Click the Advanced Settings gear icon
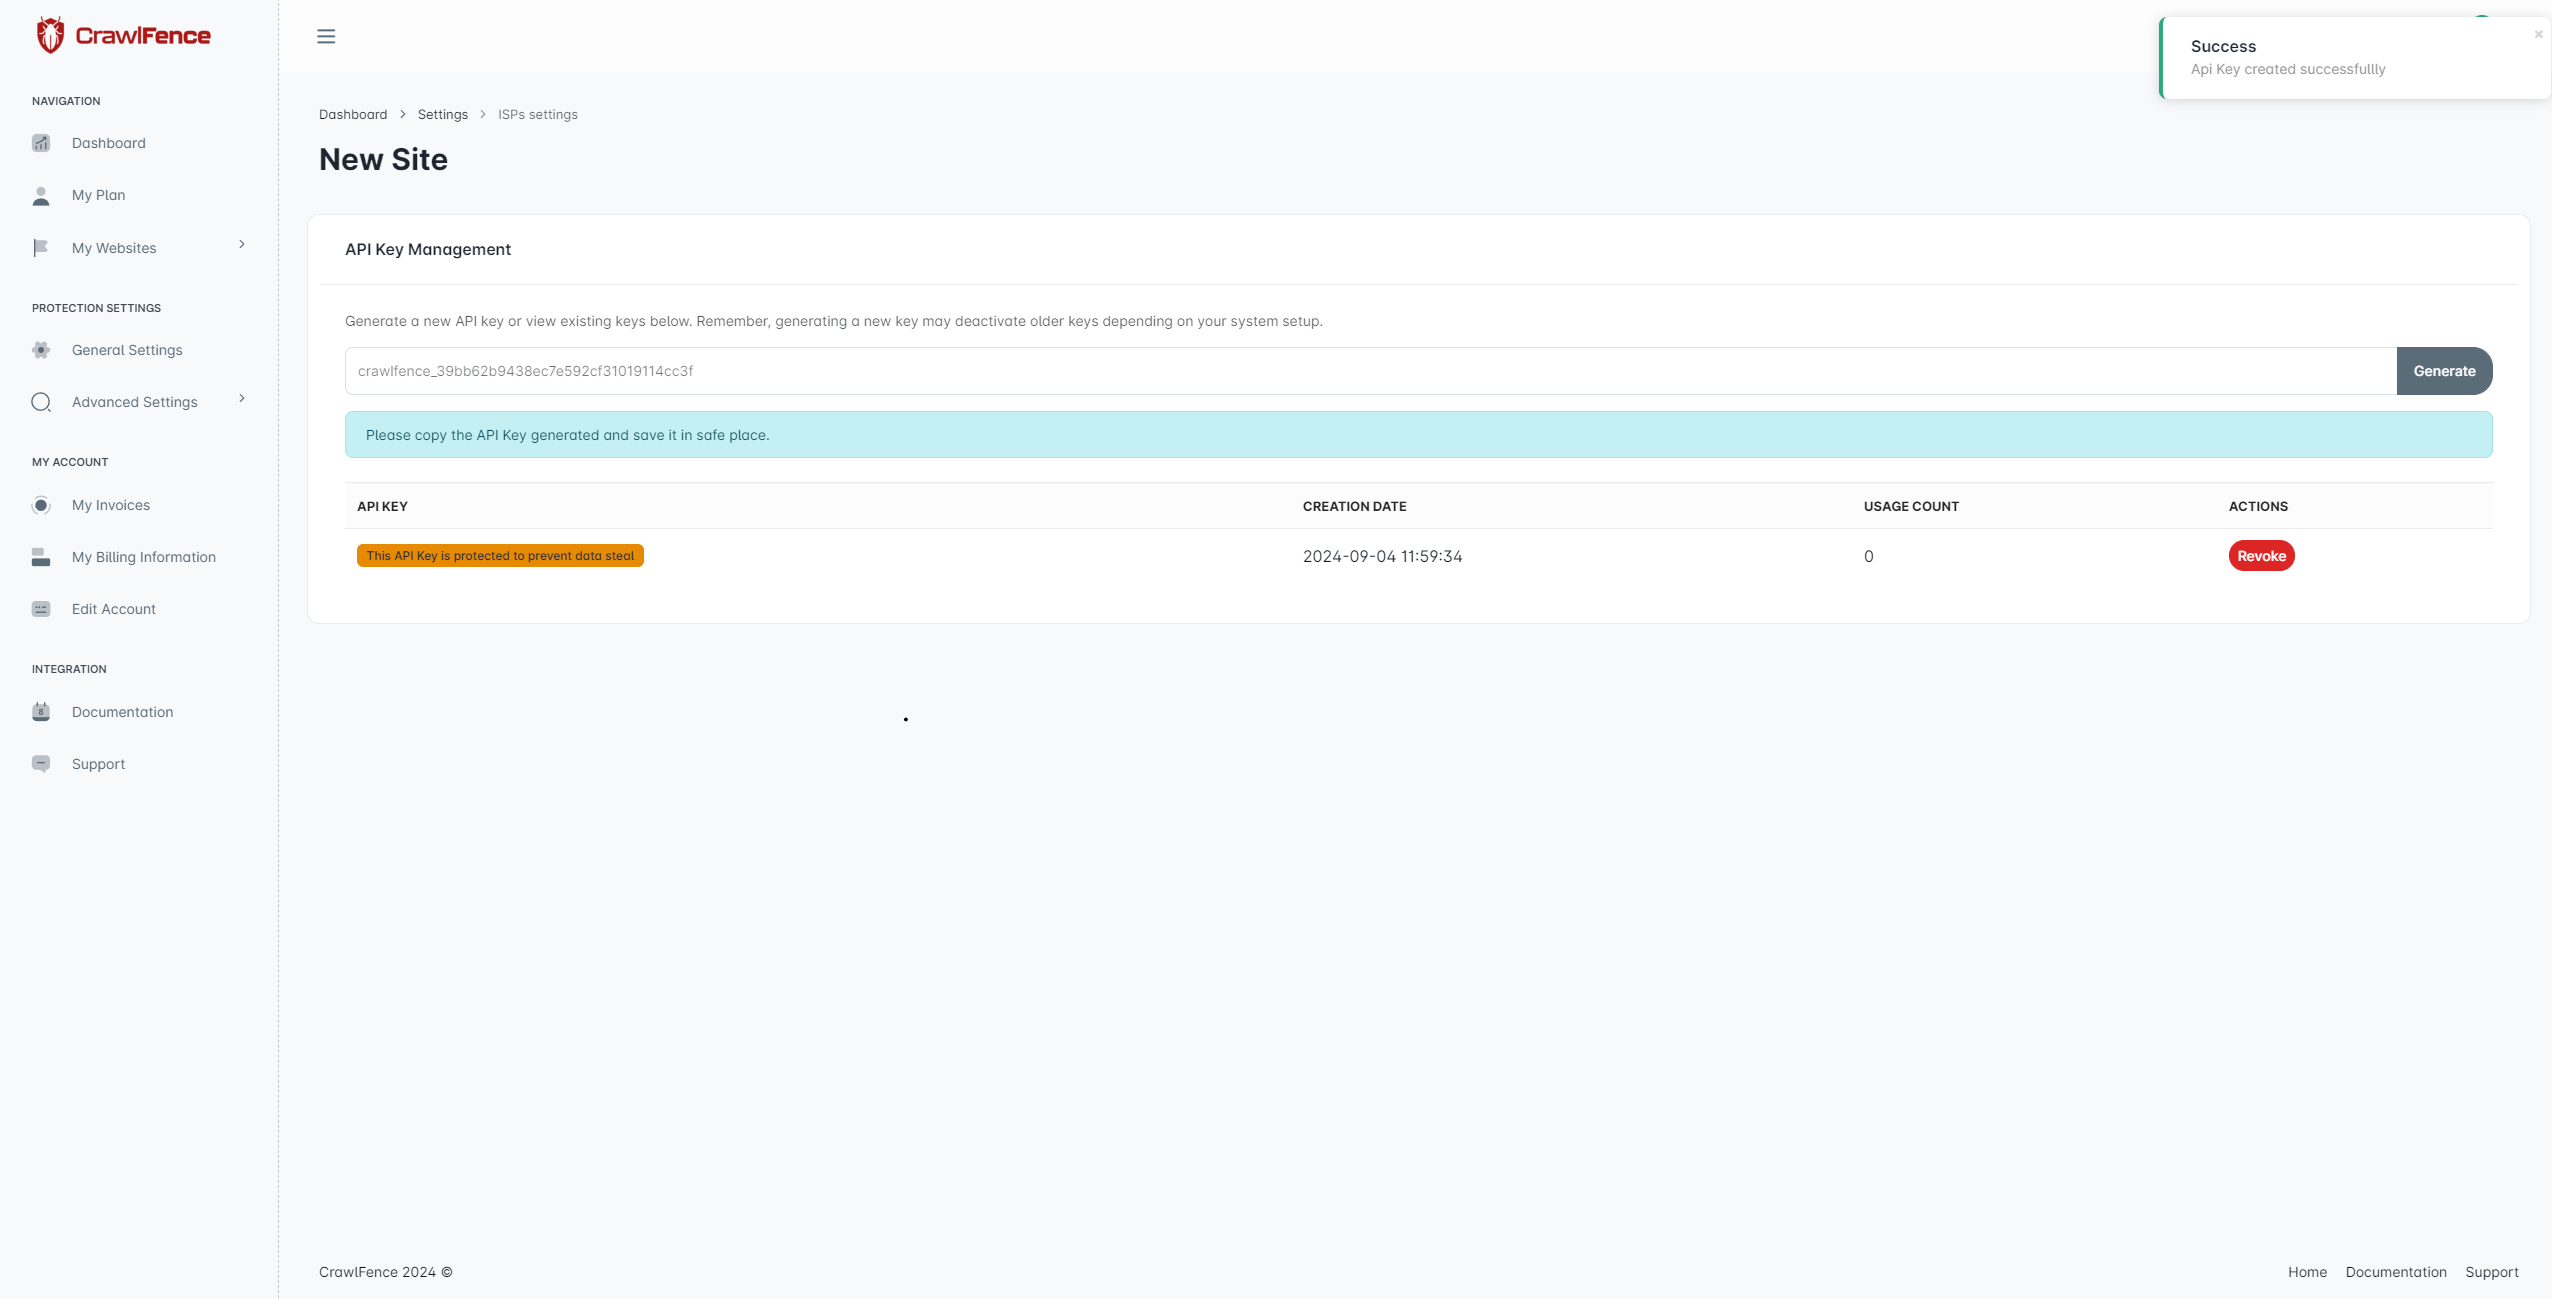The height and width of the screenshot is (1299, 2552). pyautogui.click(x=40, y=403)
